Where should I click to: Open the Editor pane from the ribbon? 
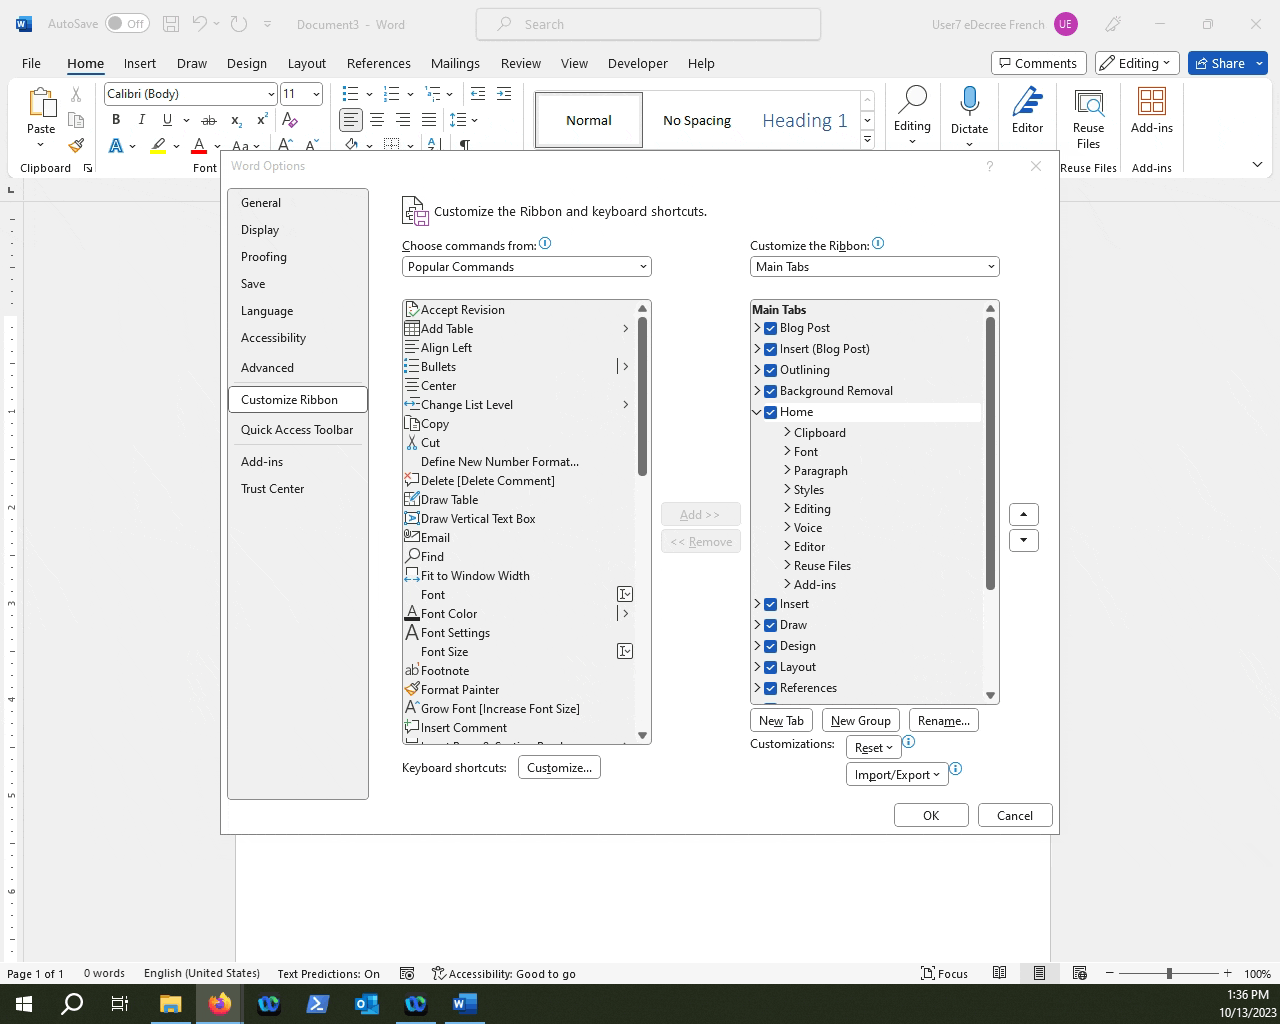pos(1027,110)
